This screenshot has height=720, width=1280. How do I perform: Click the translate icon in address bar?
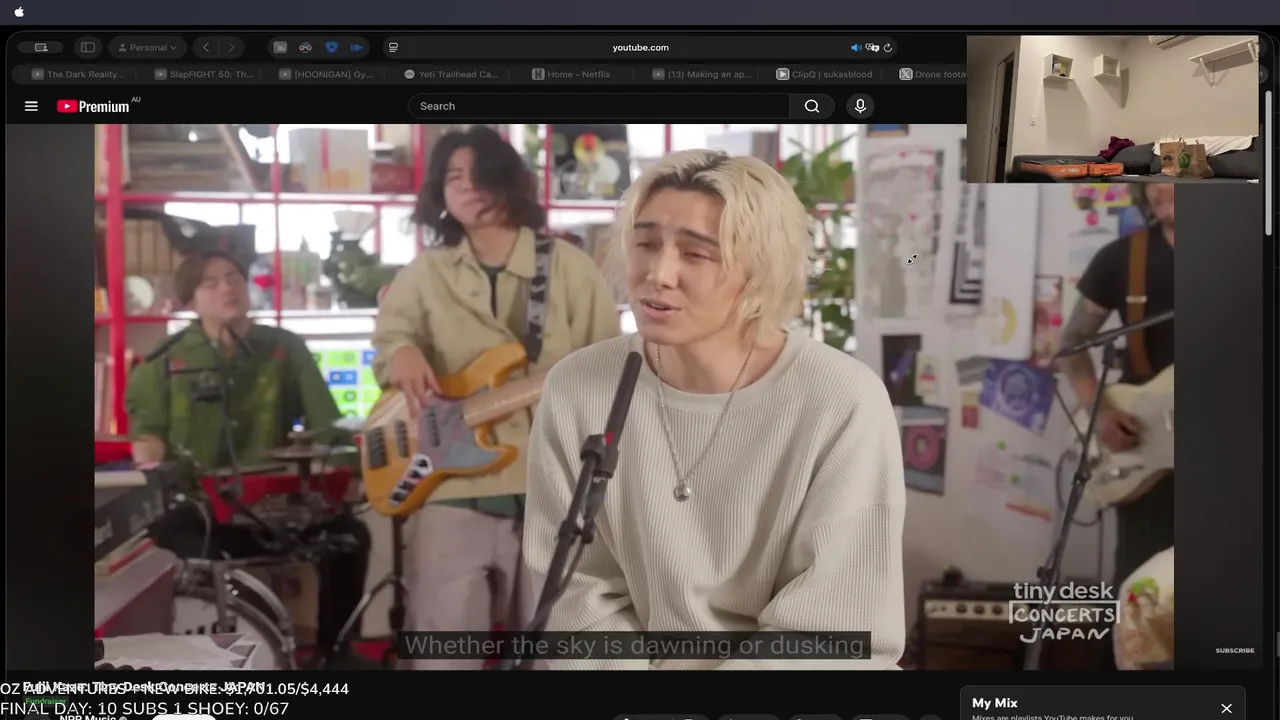point(872,47)
